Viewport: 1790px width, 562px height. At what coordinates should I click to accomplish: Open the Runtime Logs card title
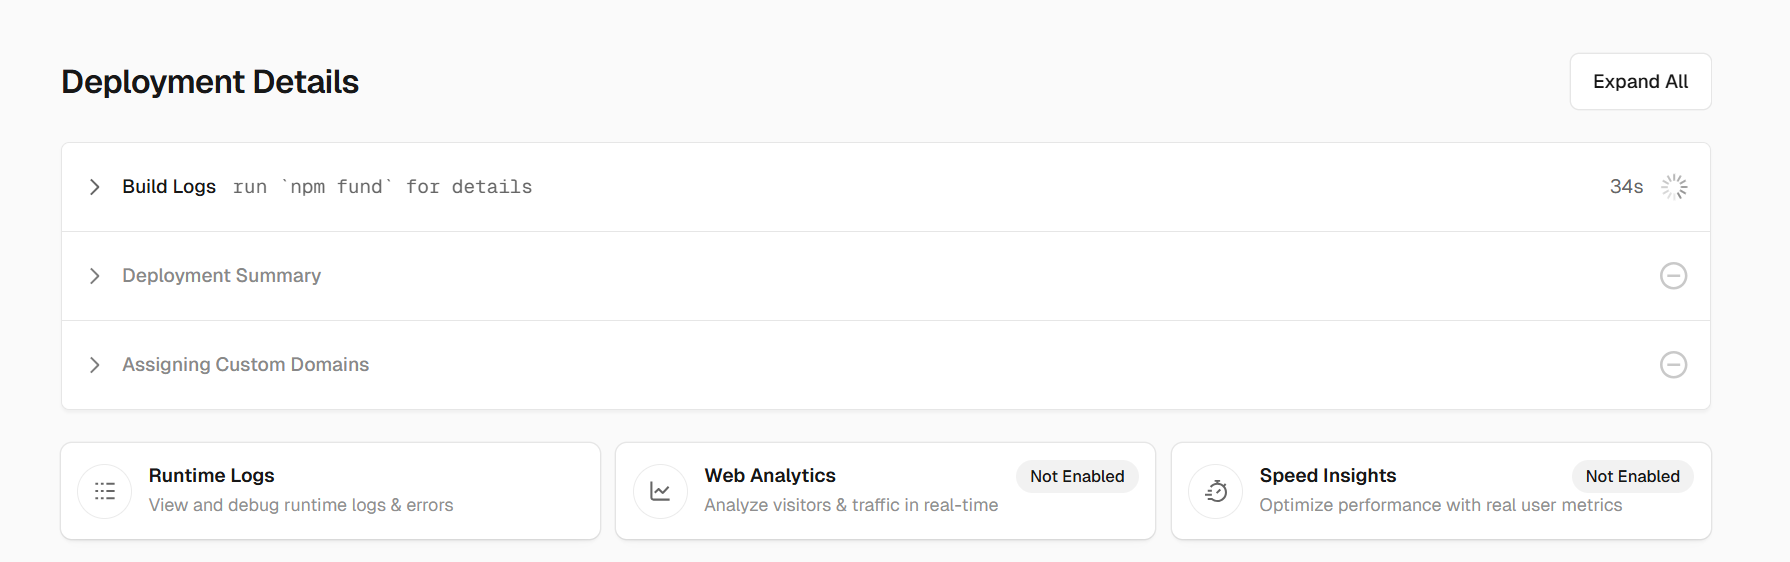(x=211, y=476)
